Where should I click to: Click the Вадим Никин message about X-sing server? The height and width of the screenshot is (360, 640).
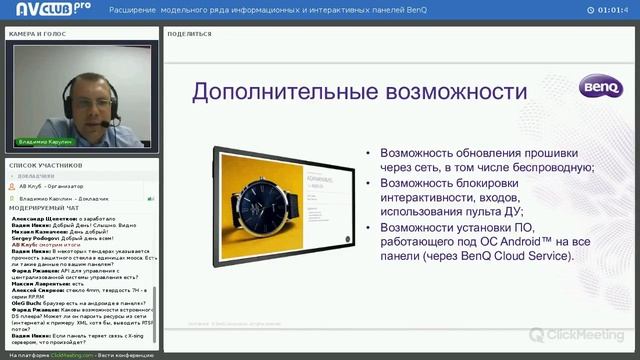coord(78,339)
